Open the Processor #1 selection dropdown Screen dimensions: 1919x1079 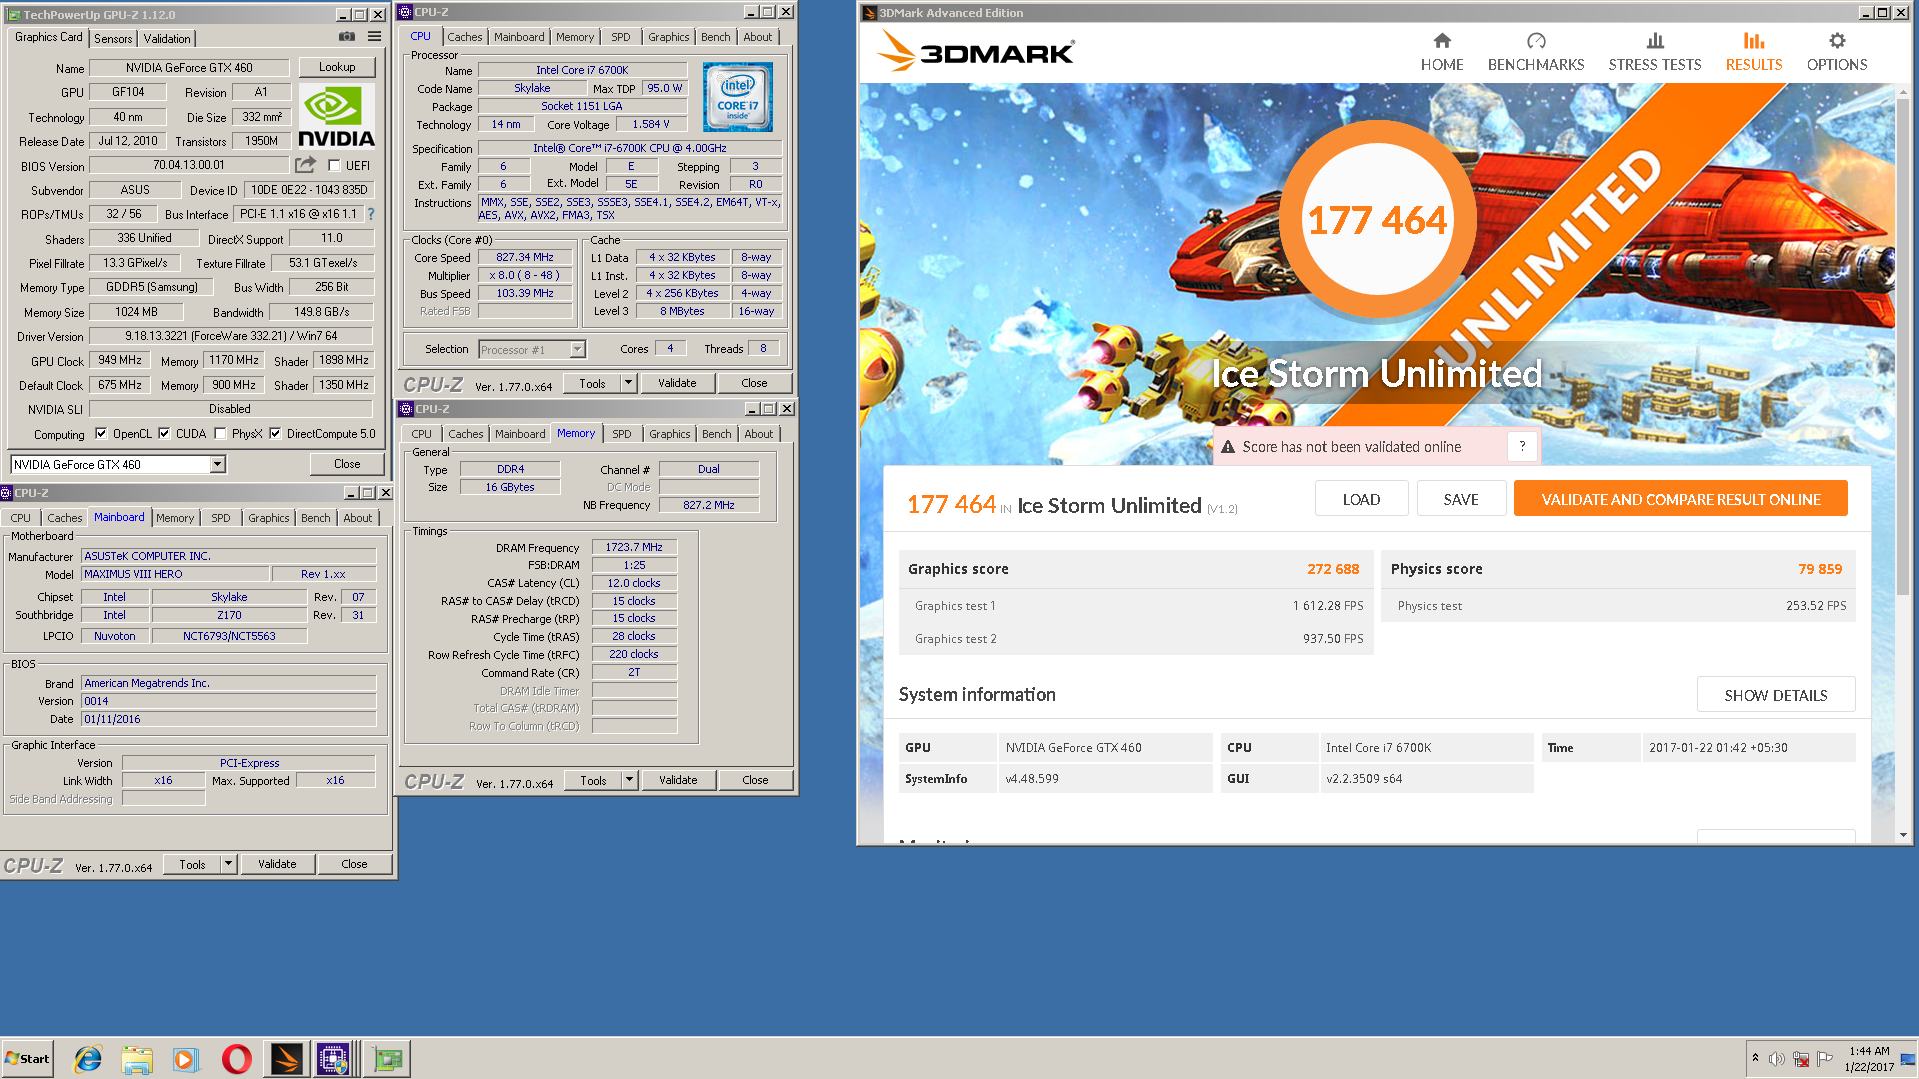pos(577,350)
